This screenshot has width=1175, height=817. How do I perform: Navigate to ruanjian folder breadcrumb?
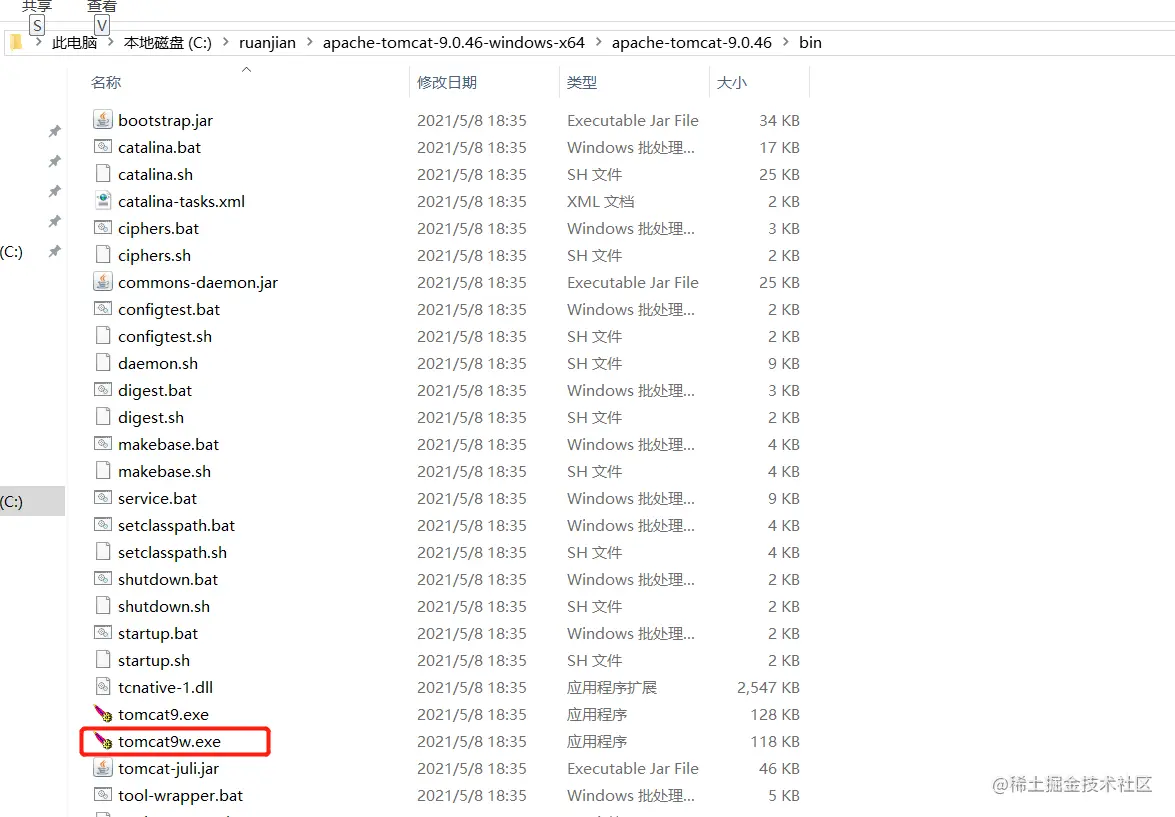pos(268,43)
